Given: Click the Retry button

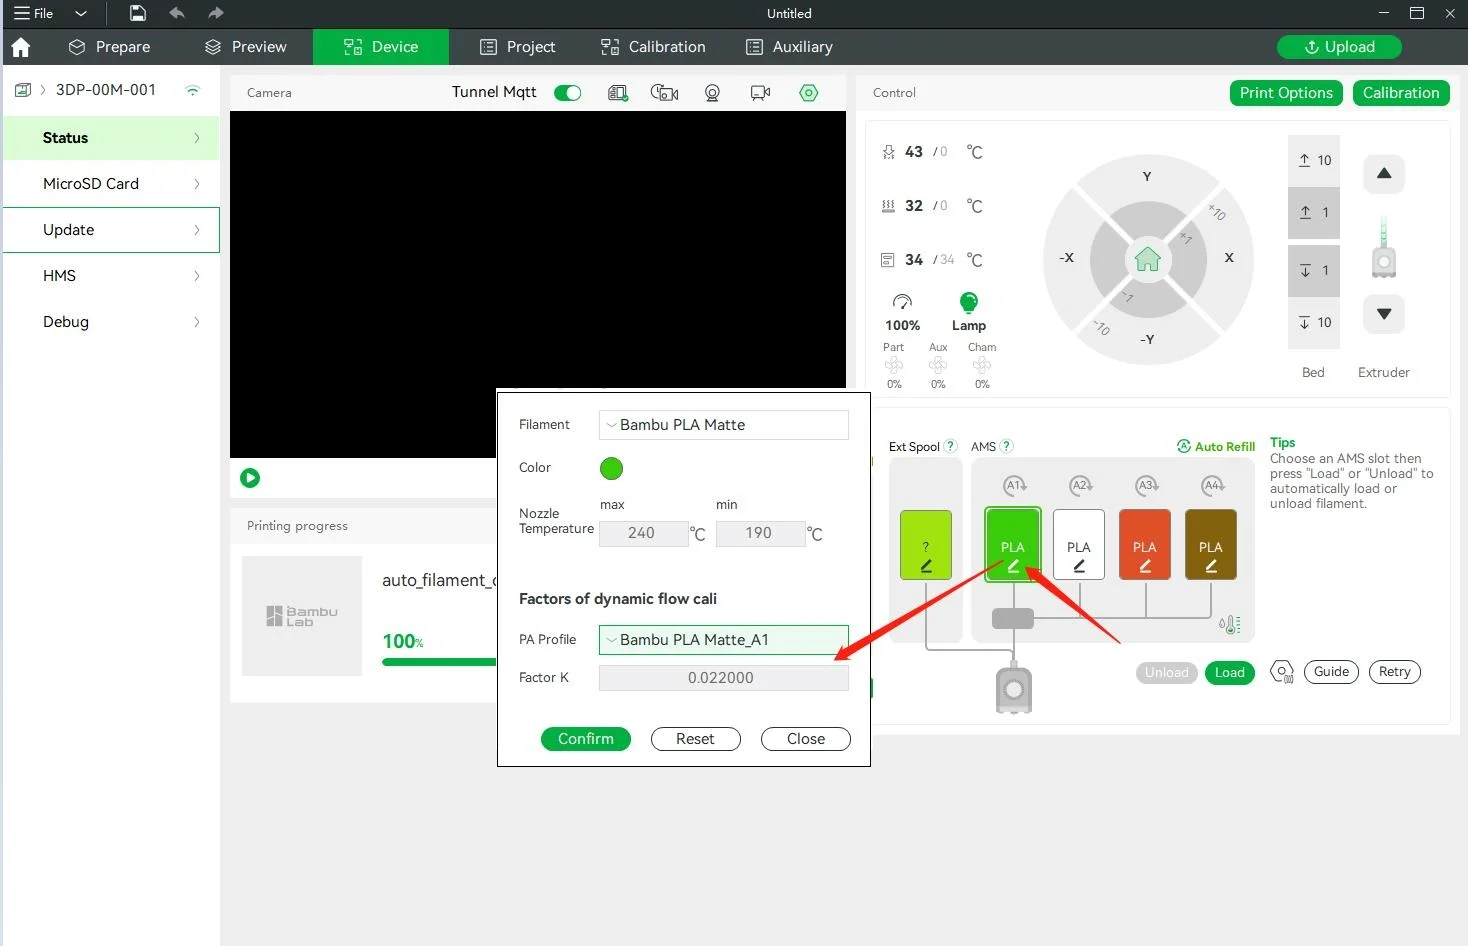Looking at the screenshot, I should tap(1394, 672).
